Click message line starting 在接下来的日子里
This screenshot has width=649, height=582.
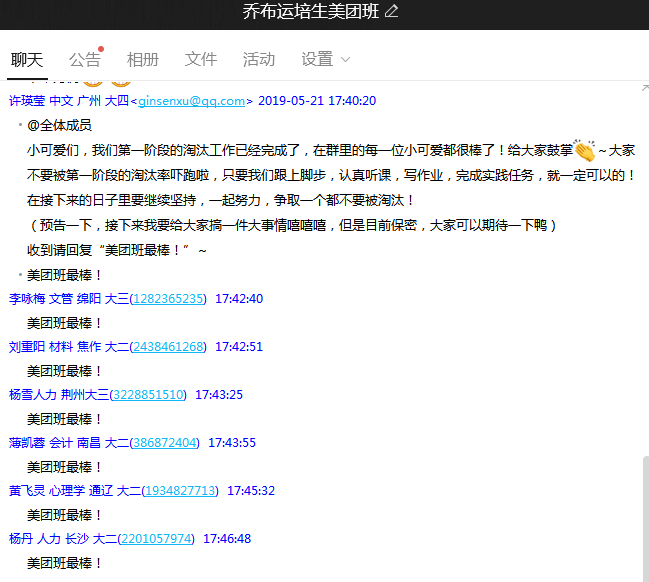coord(221,200)
